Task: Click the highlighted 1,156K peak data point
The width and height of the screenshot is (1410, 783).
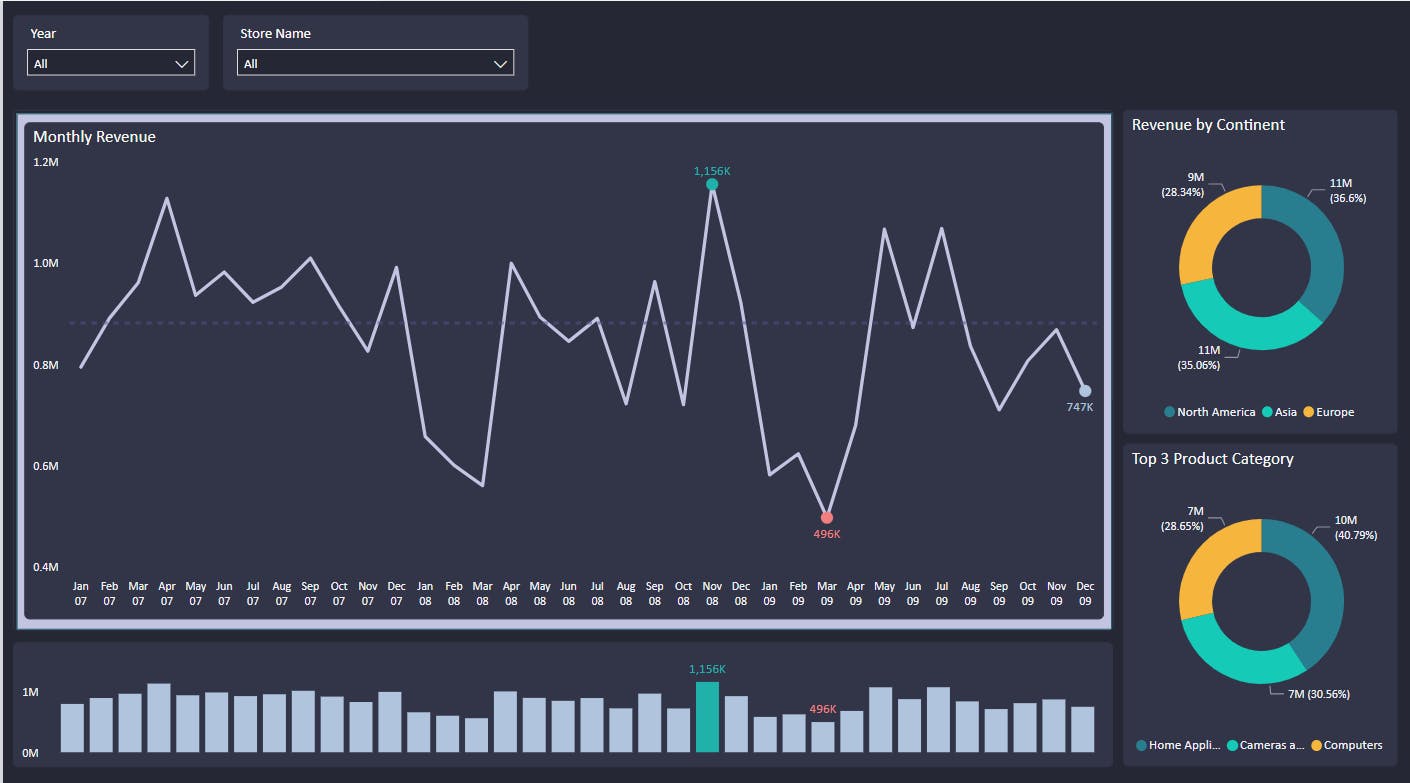Action: pos(711,186)
